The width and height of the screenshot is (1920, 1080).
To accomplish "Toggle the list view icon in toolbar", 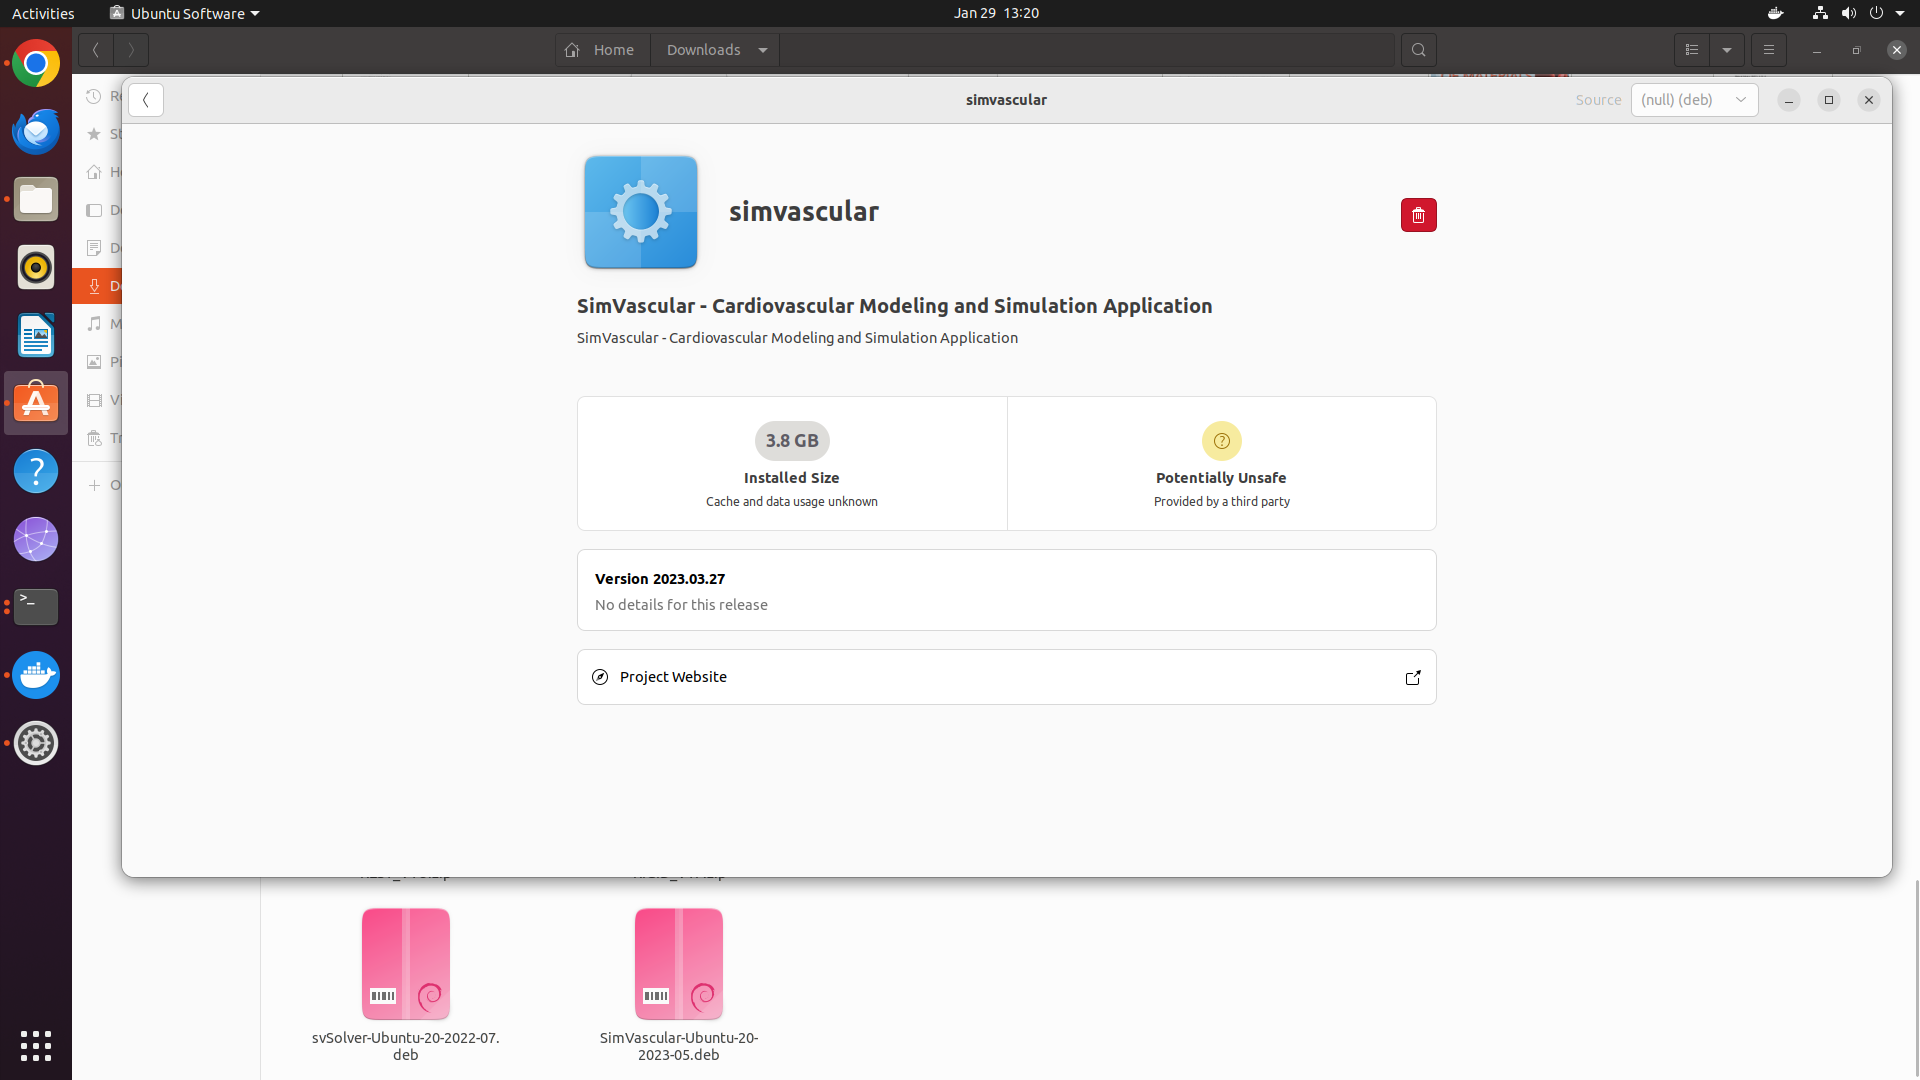I will (1692, 49).
